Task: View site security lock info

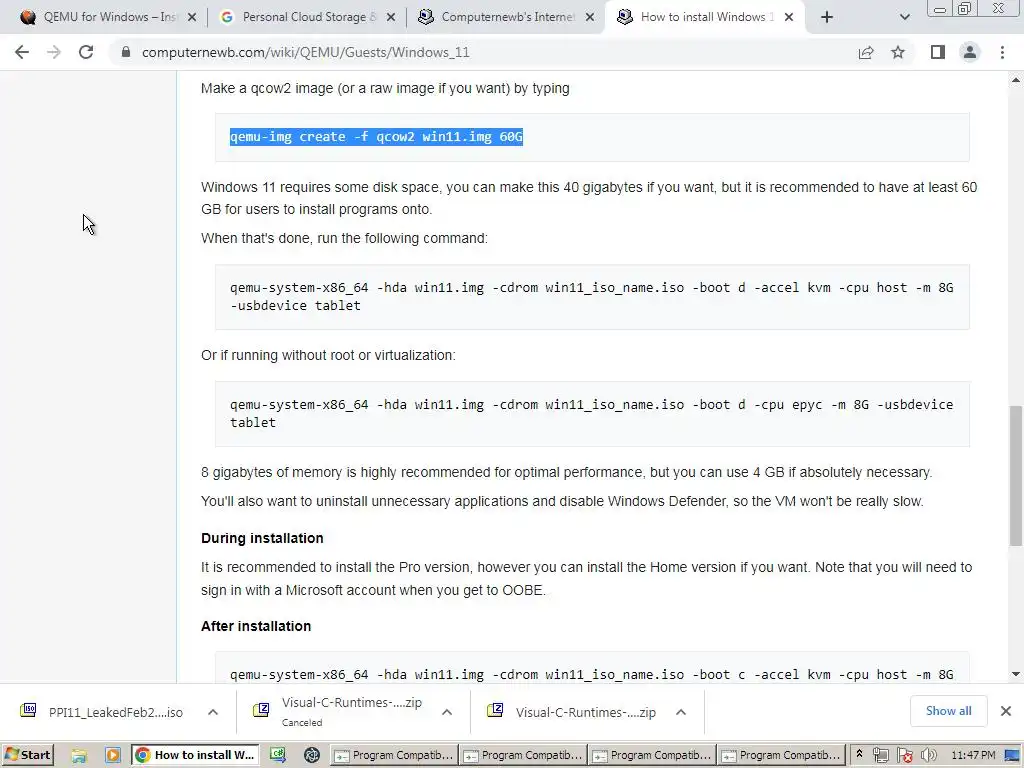Action: [125, 52]
